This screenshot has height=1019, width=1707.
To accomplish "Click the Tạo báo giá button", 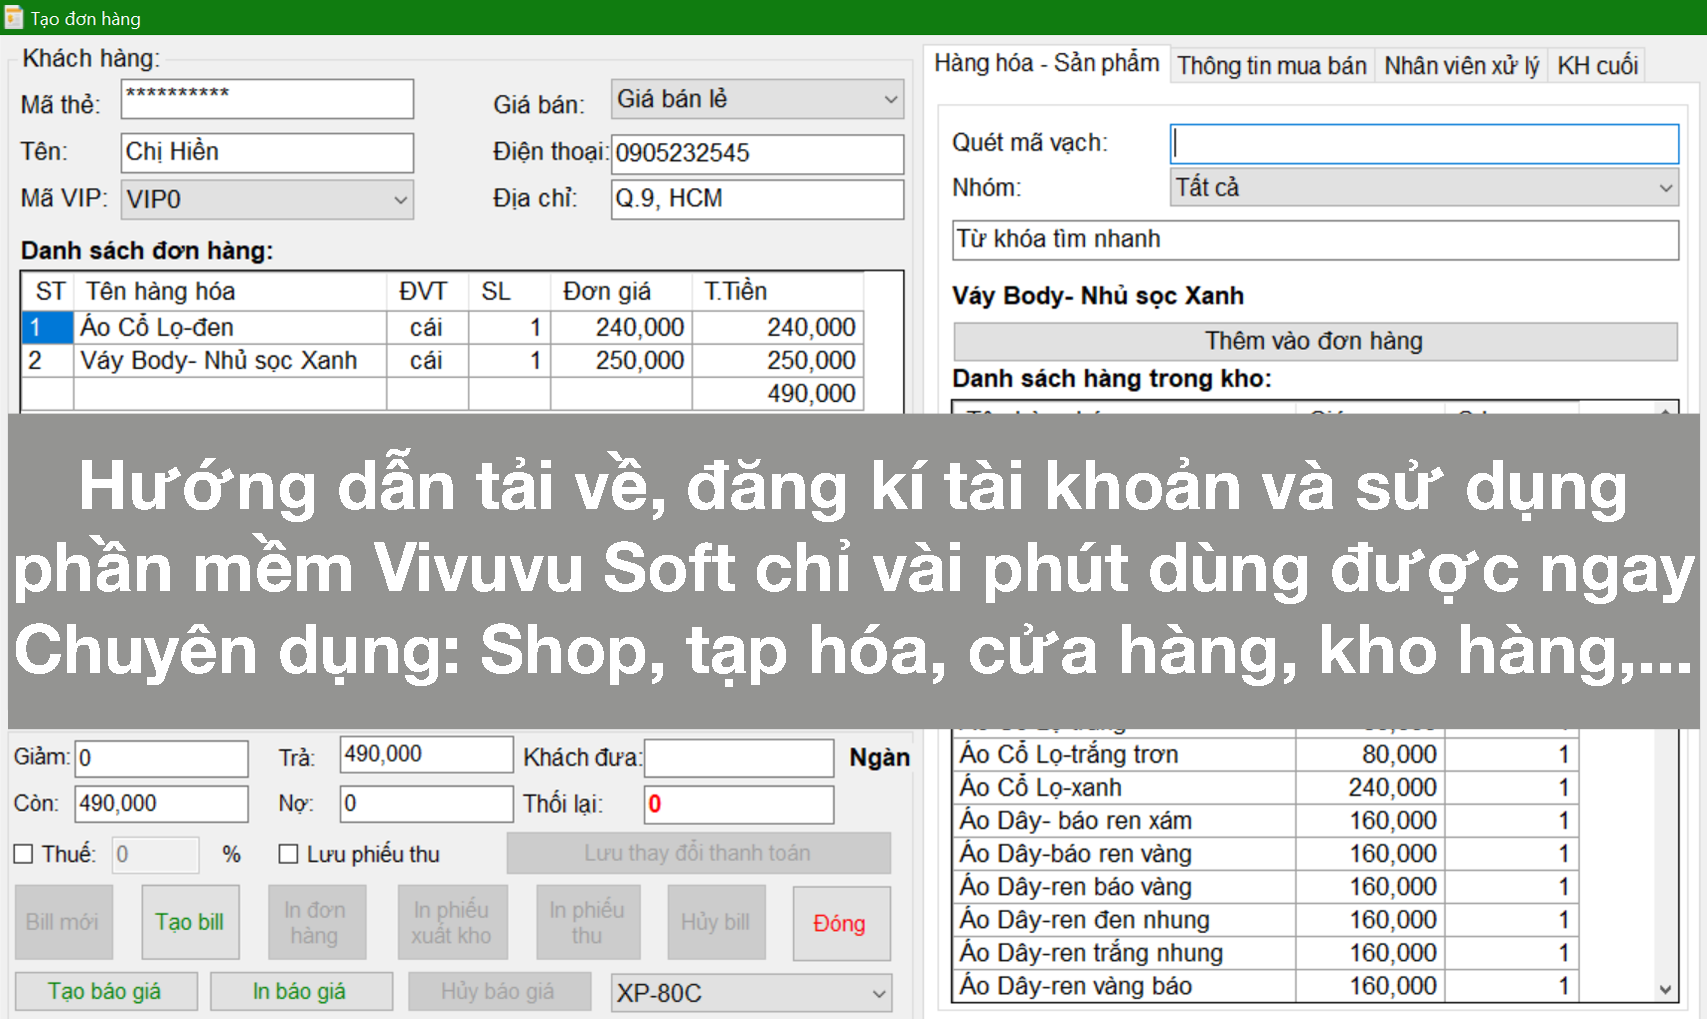I will (104, 991).
